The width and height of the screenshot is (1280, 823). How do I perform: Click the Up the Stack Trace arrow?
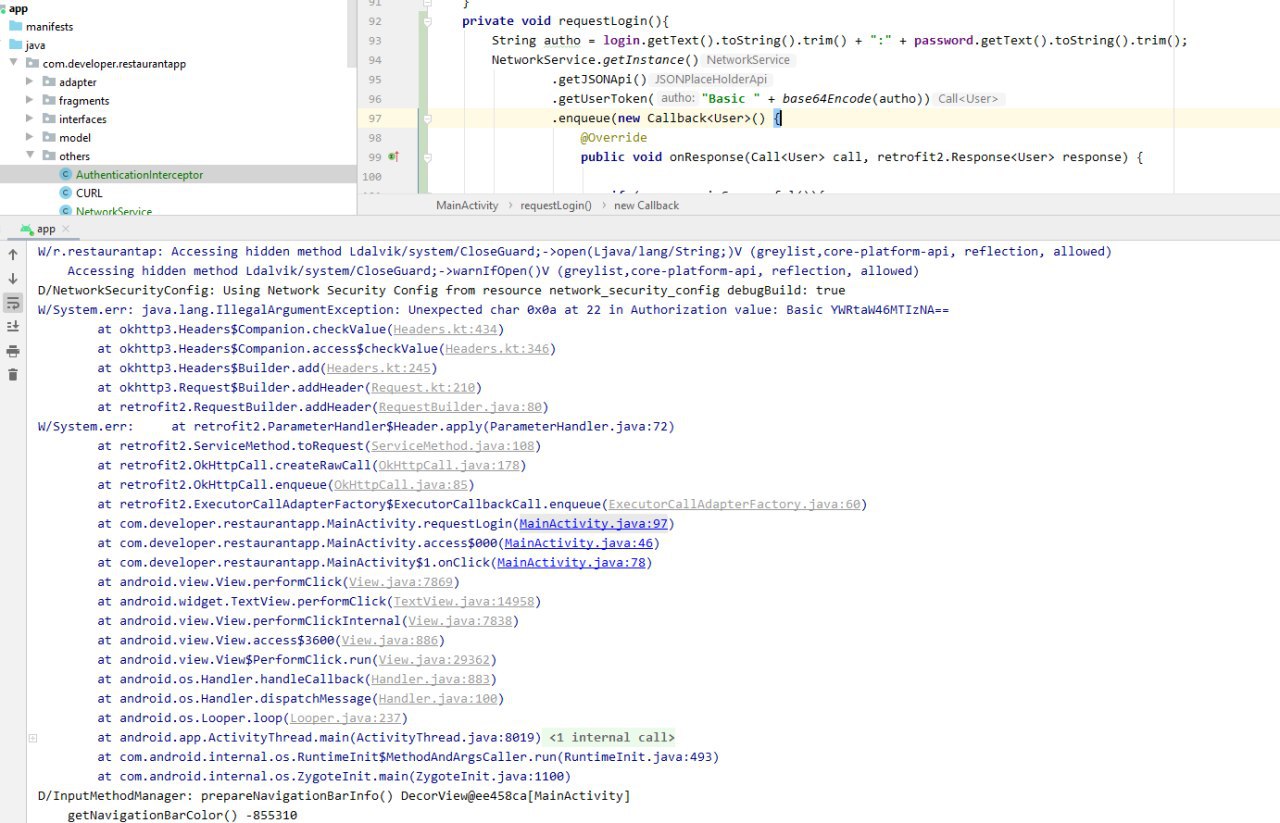coord(13,254)
